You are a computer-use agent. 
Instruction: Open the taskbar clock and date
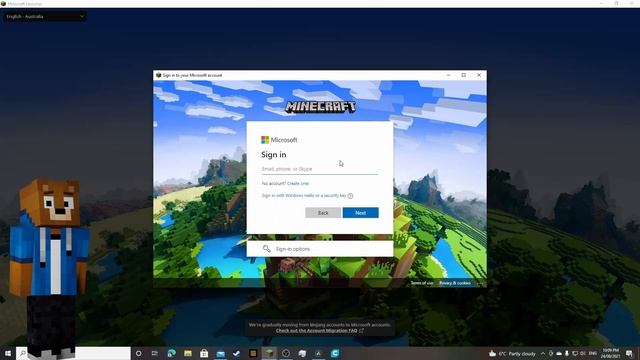(x=610, y=353)
